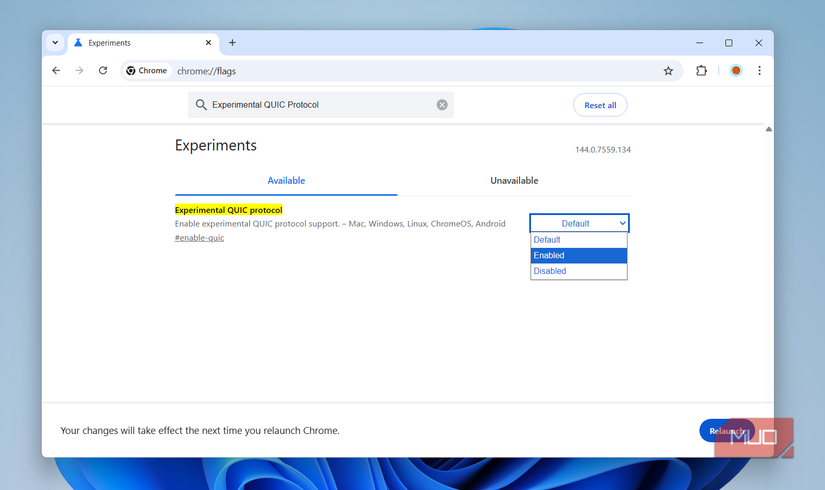Click the QUIC protocol description text

(x=340, y=224)
